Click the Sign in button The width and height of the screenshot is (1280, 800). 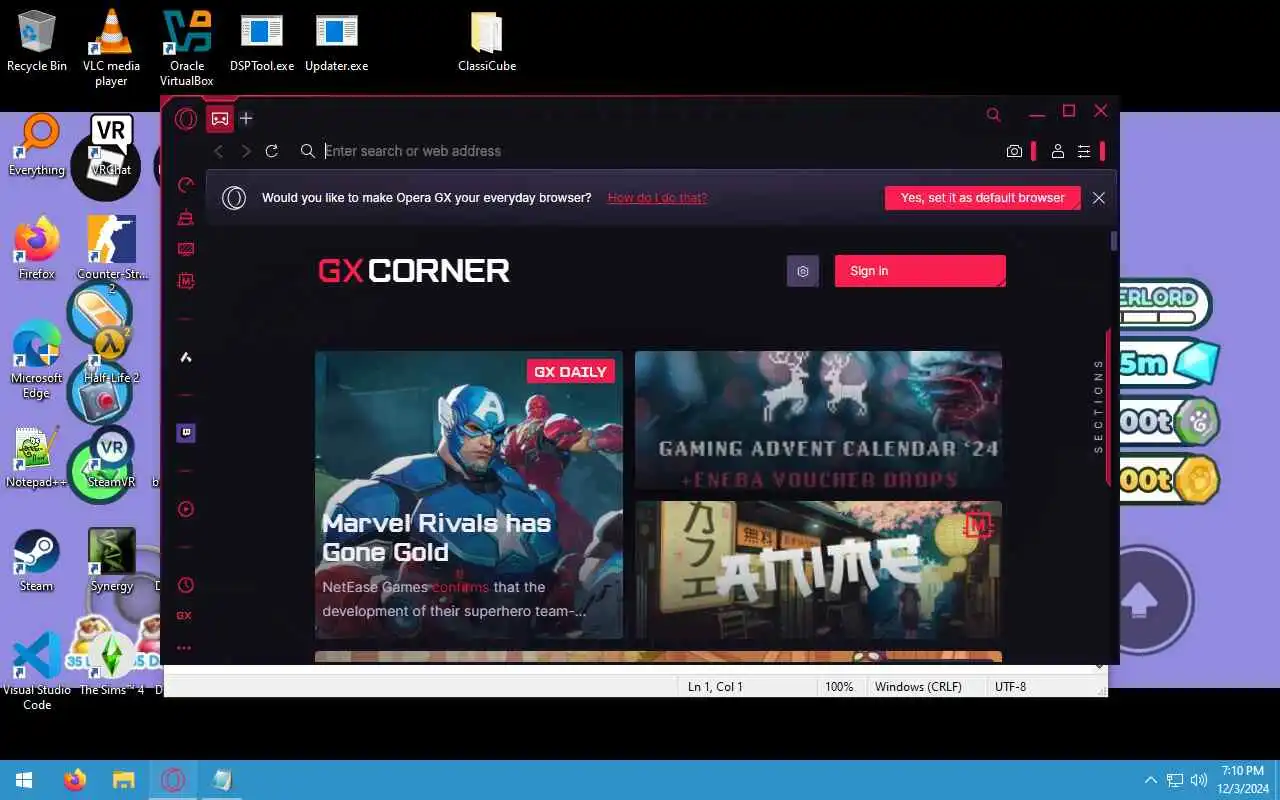920,271
